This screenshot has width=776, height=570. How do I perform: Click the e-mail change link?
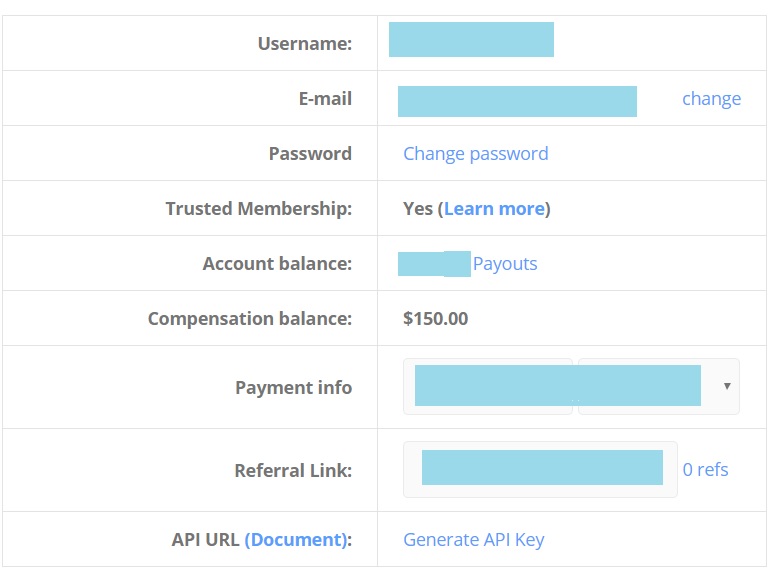pyautogui.click(x=711, y=98)
